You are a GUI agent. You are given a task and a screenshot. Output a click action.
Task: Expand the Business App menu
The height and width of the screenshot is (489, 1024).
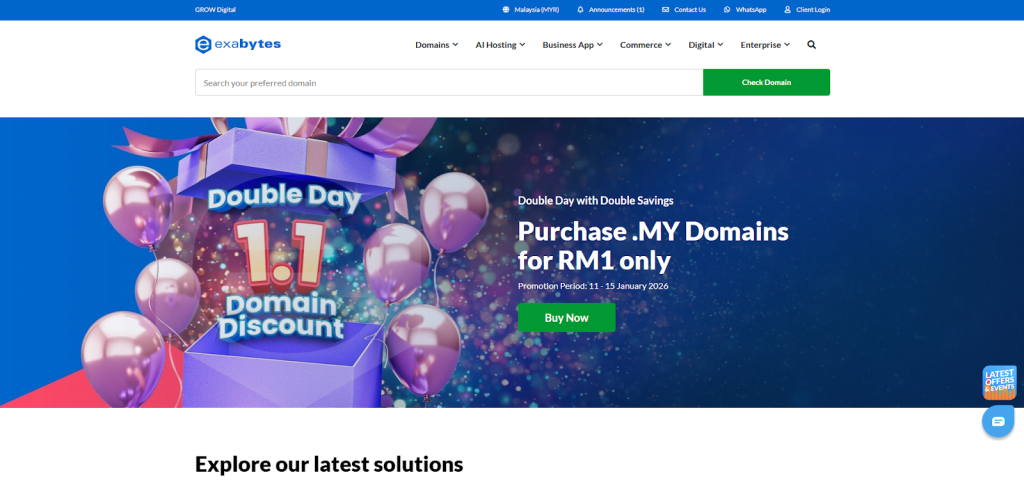(573, 45)
